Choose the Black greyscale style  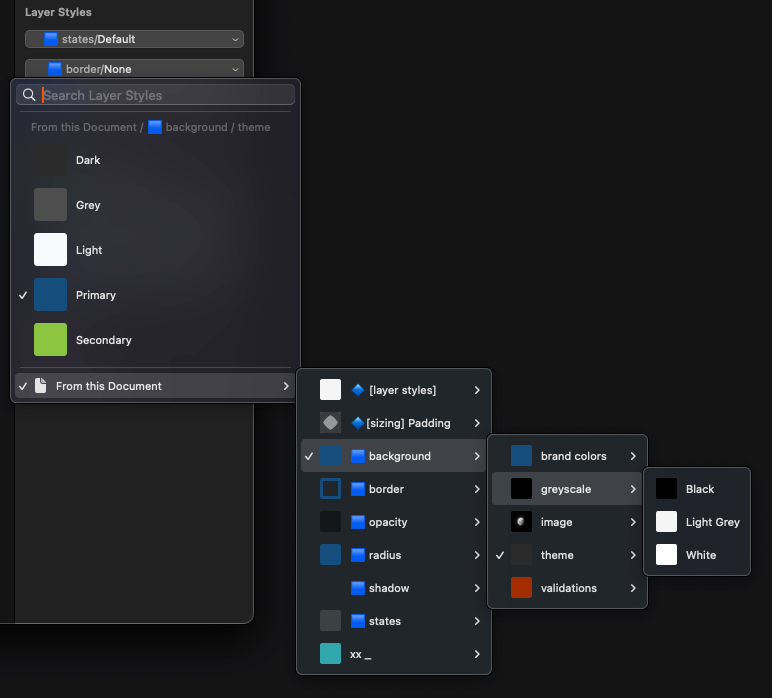click(x=697, y=489)
